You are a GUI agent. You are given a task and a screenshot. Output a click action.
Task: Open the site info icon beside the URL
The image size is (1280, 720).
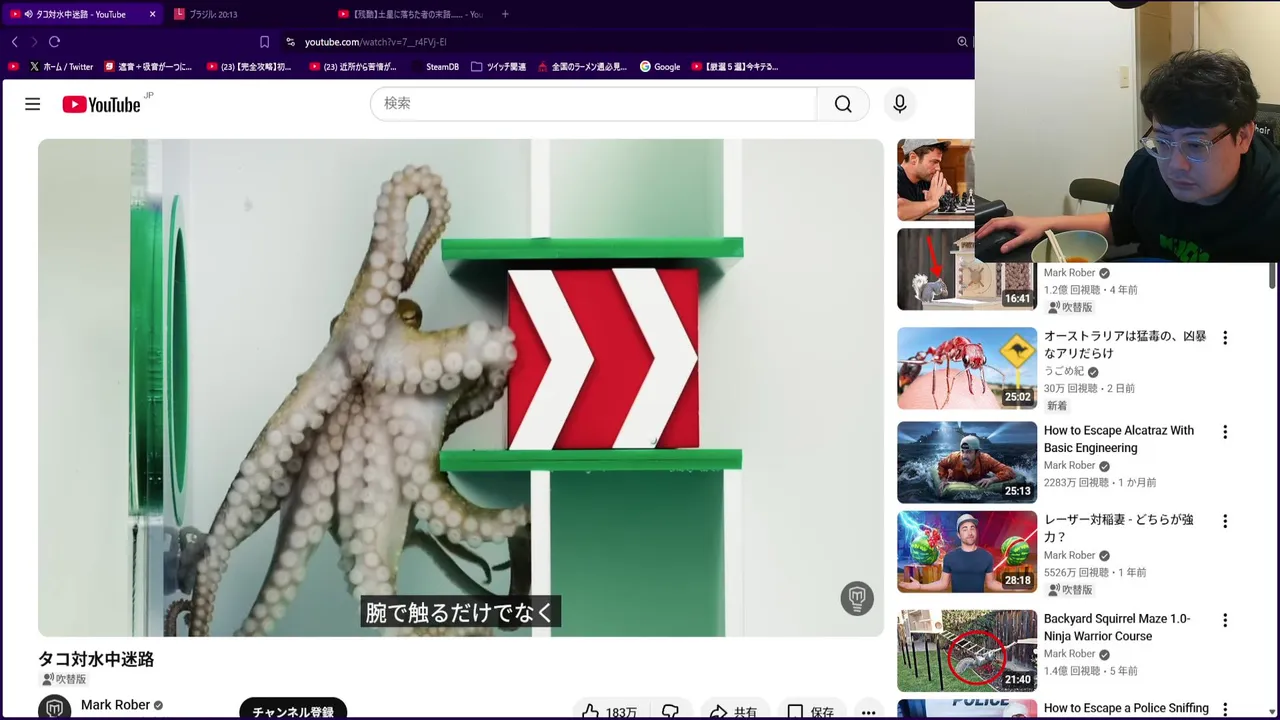(x=290, y=42)
